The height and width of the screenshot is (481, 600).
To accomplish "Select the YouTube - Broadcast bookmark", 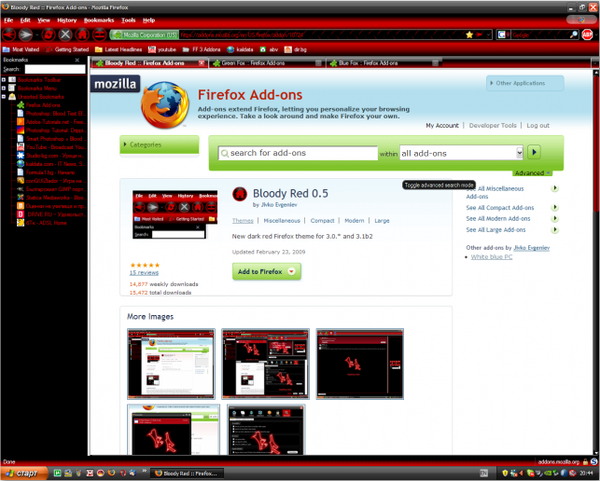I will (52, 147).
